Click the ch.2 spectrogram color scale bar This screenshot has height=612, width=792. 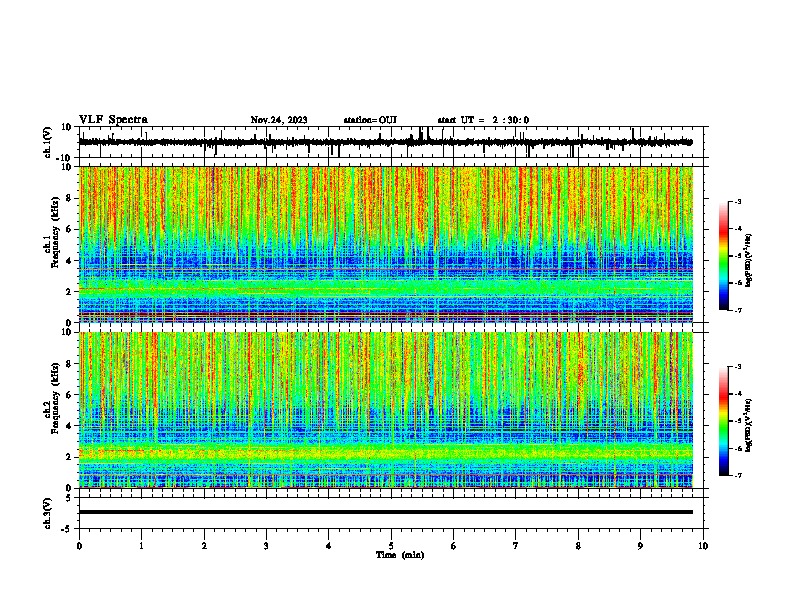click(723, 421)
